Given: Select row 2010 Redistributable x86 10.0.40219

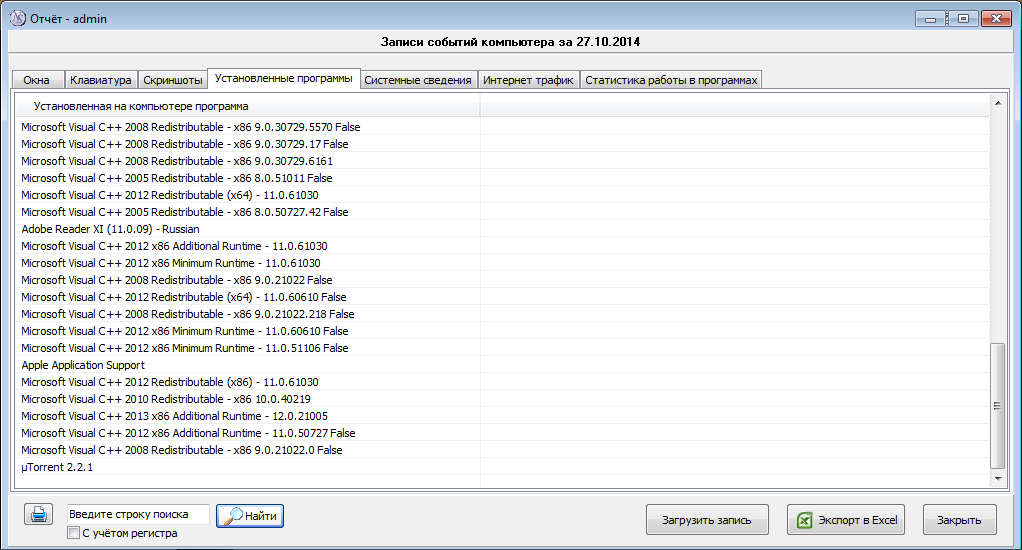Looking at the screenshot, I should coord(502,399).
